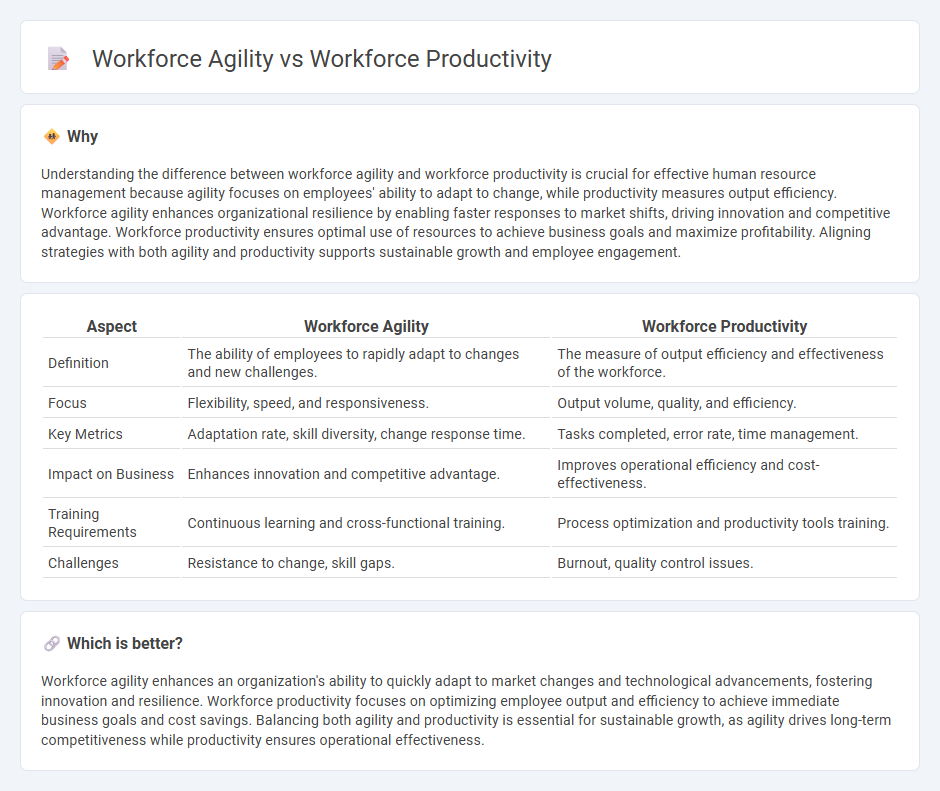Viewport: 940px width, 791px height.
Task: Click the paragraph starting 'Workforce agility enhances an organization's'
Action: tap(466, 711)
